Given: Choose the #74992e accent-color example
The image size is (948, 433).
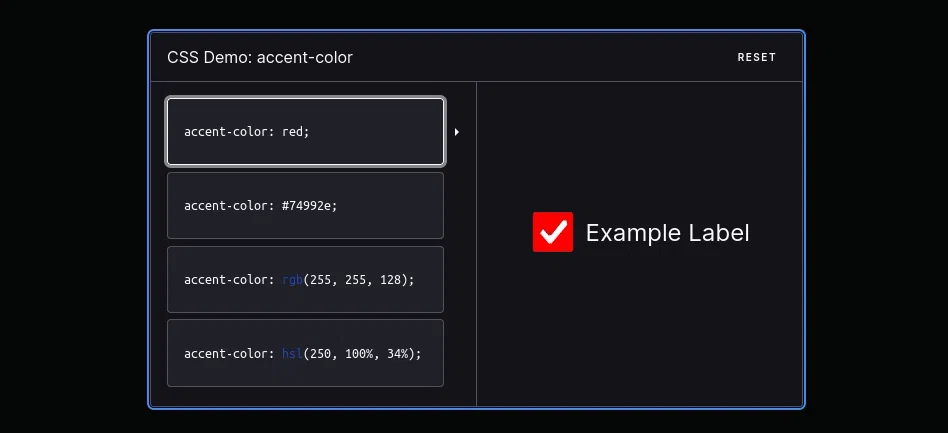Looking at the screenshot, I should (x=305, y=206).
